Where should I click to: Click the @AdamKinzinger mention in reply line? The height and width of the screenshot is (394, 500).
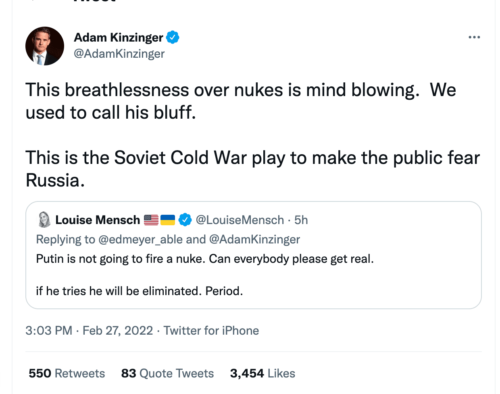(254, 239)
